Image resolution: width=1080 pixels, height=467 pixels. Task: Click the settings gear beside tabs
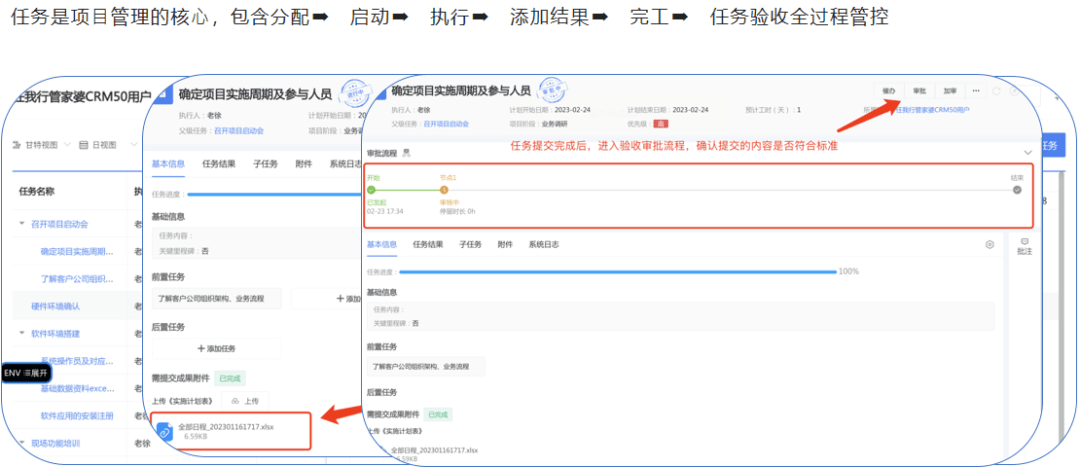989,244
